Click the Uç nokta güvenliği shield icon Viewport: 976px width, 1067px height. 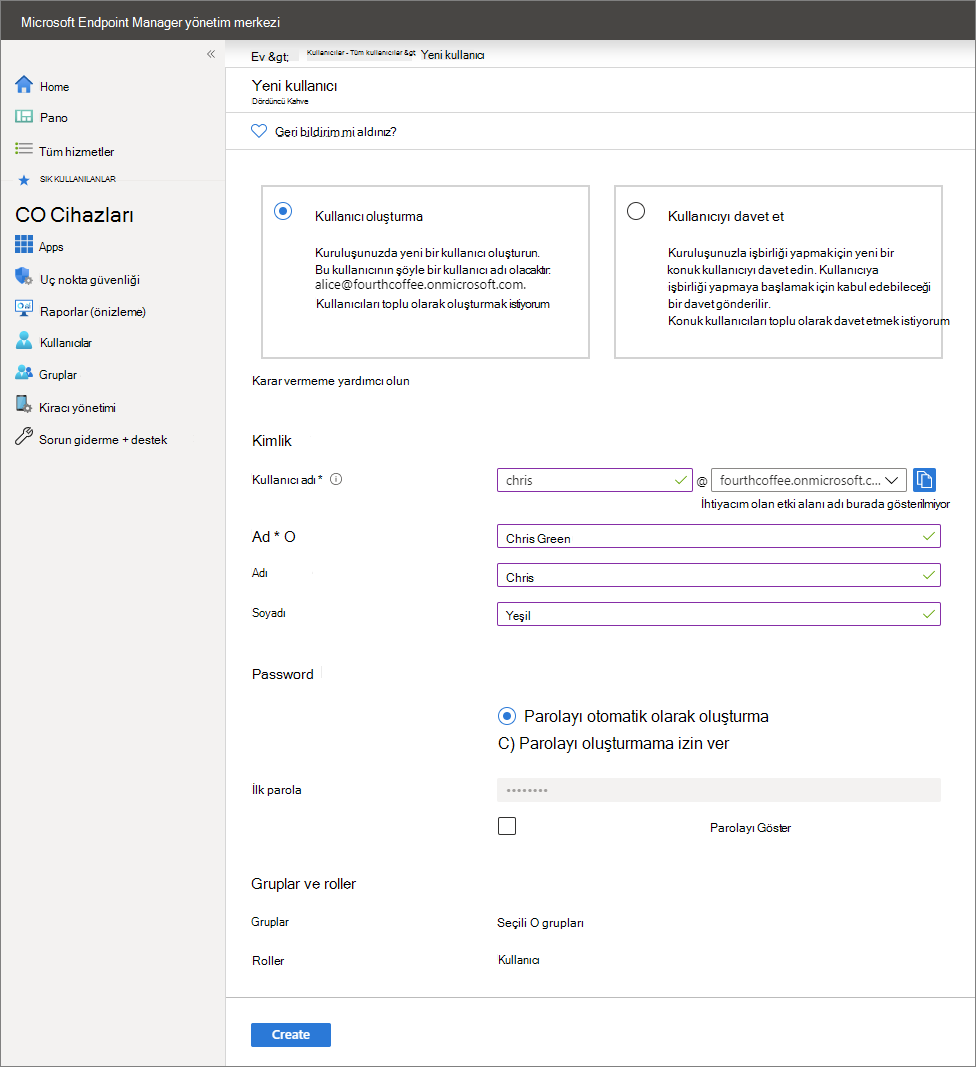click(x=24, y=276)
